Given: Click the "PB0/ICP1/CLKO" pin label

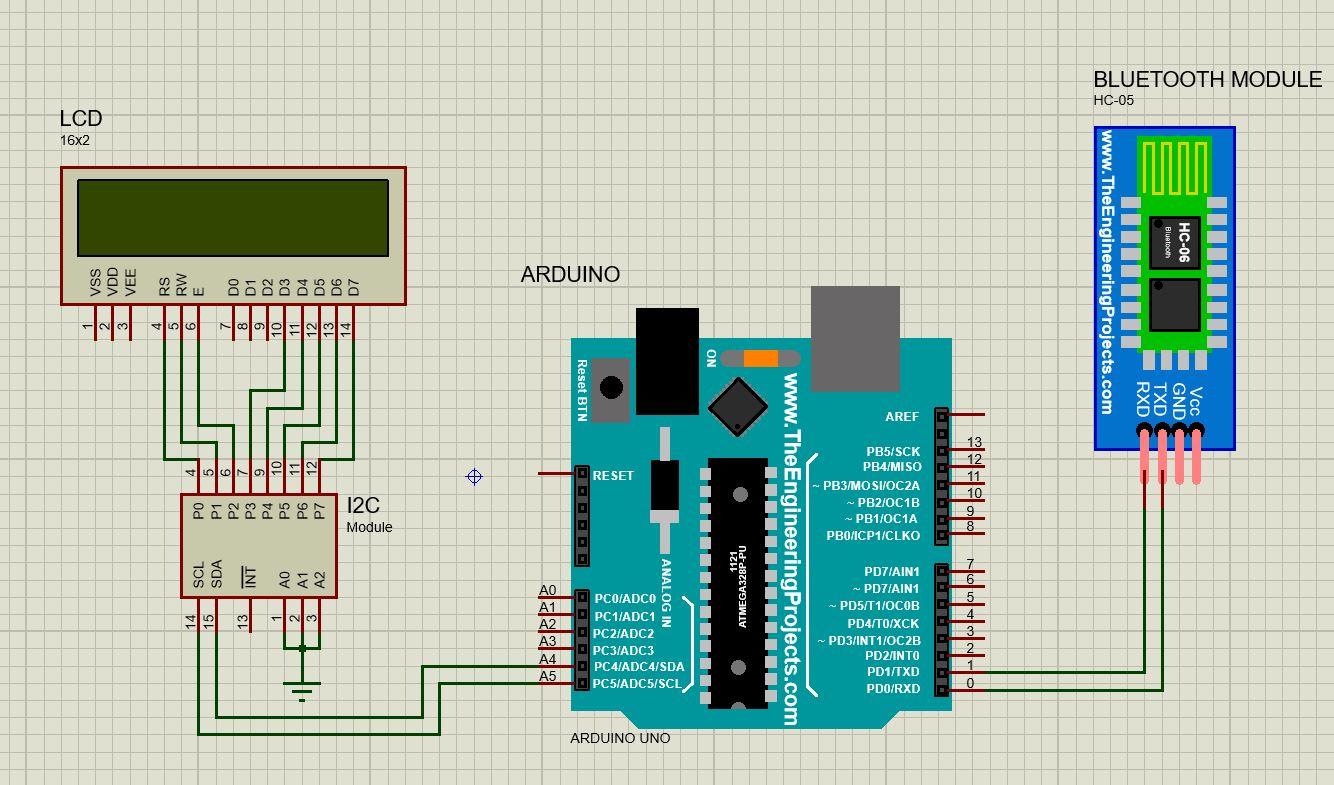Looking at the screenshot, I should (x=873, y=536).
